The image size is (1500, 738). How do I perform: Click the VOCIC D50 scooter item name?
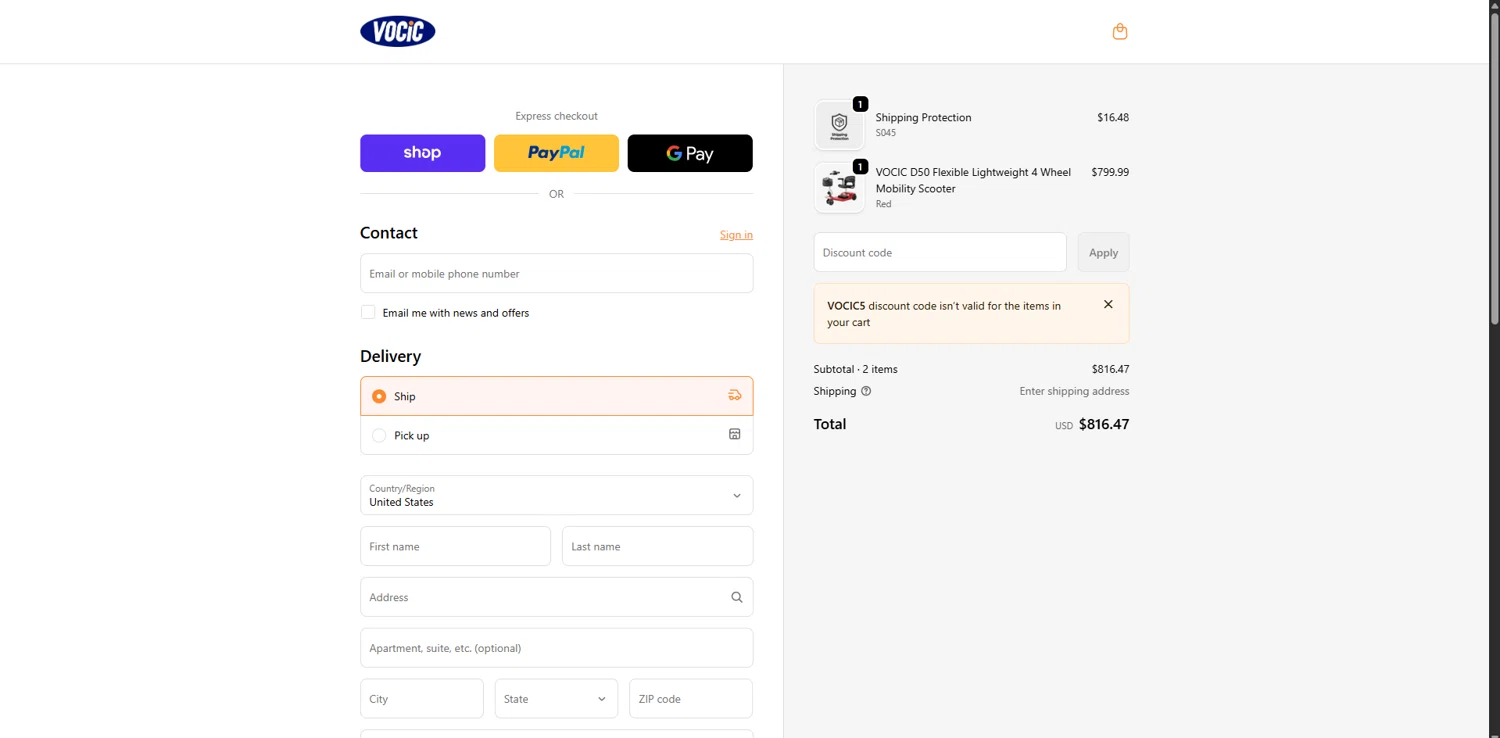pos(973,180)
